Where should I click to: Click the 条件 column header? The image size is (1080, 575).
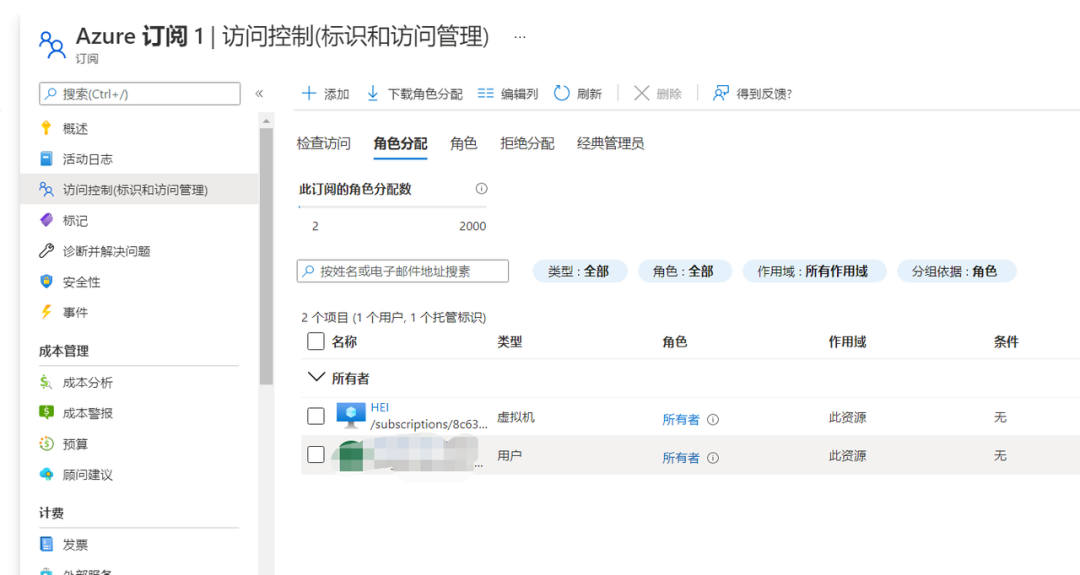[1006, 342]
